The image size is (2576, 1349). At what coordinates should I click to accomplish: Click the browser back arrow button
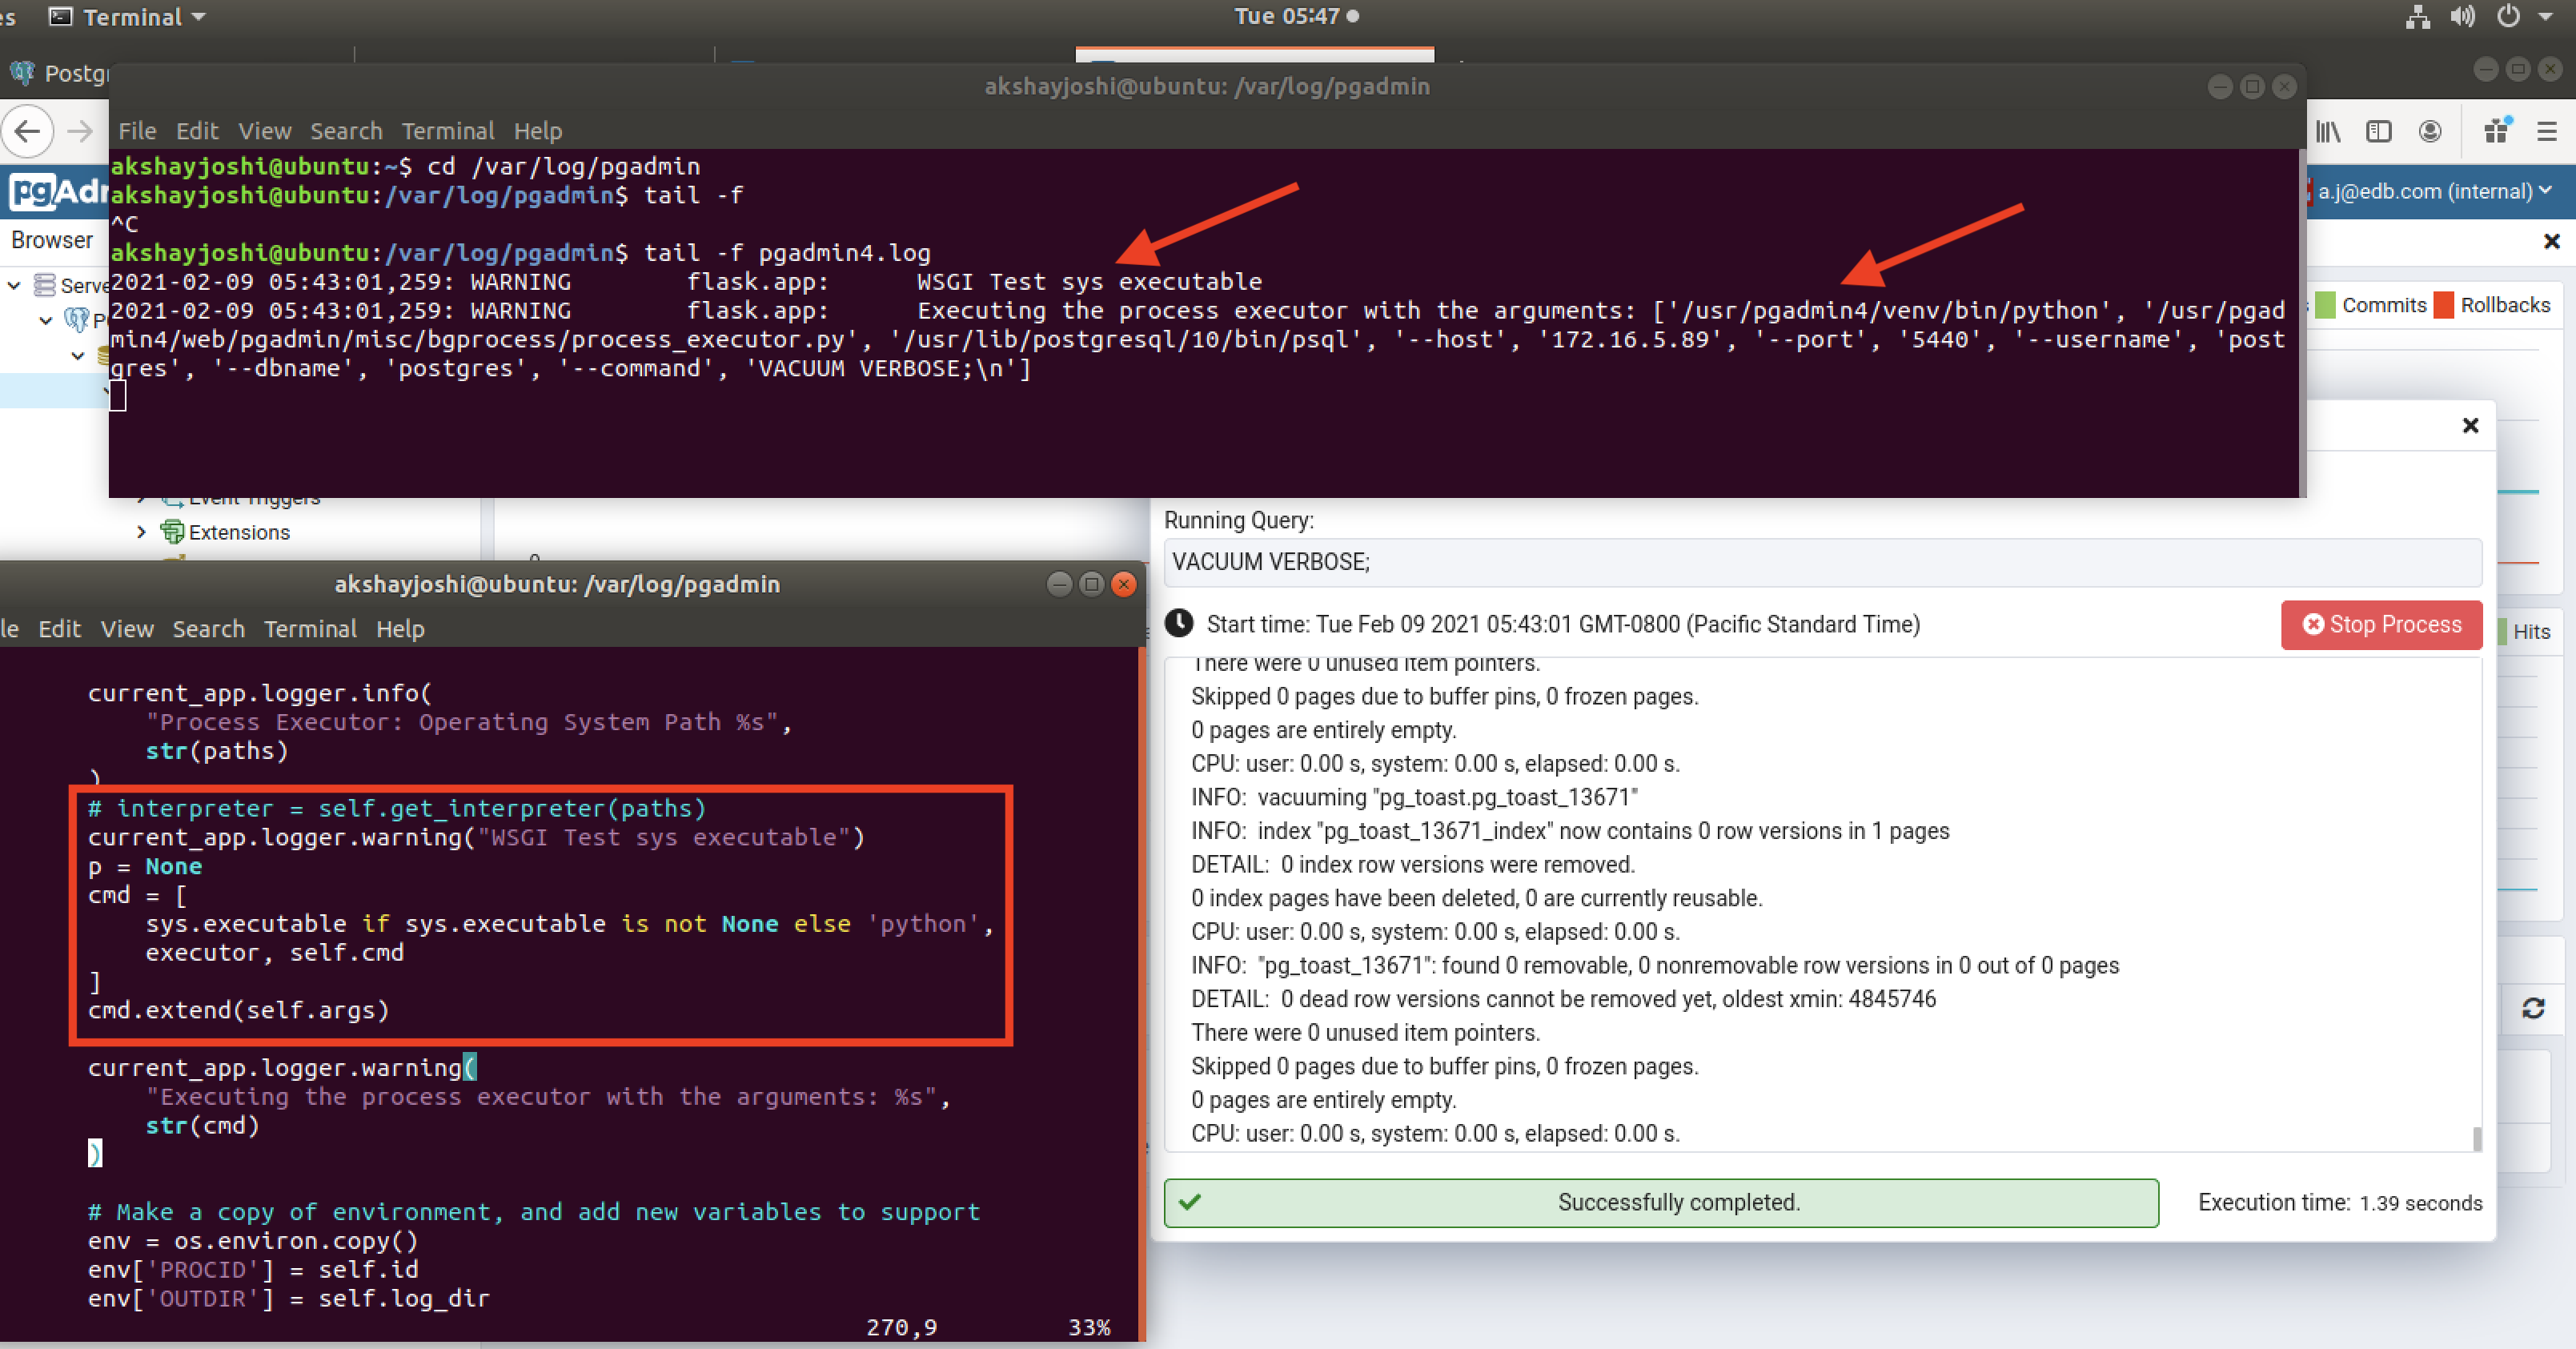[28, 131]
